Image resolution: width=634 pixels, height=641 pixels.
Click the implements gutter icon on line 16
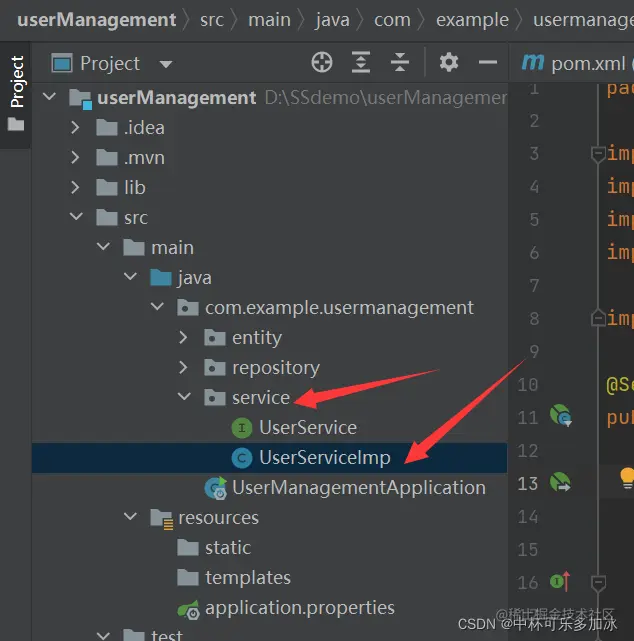tap(560, 580)
